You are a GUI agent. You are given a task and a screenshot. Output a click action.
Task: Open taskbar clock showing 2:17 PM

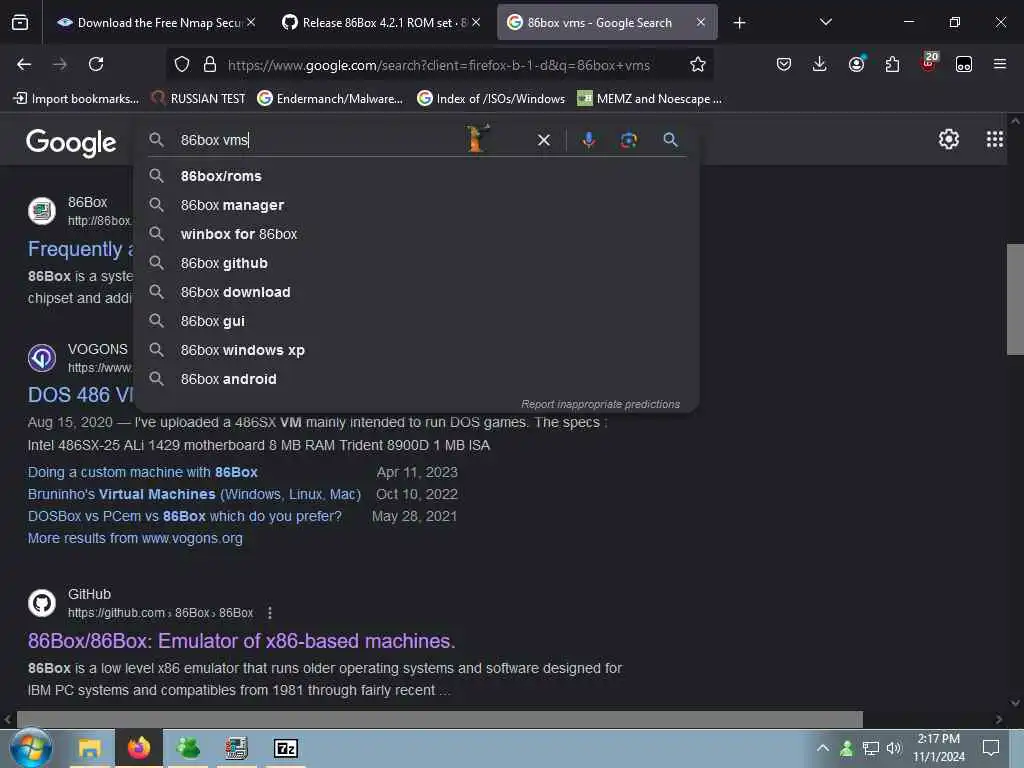[938, 748]
